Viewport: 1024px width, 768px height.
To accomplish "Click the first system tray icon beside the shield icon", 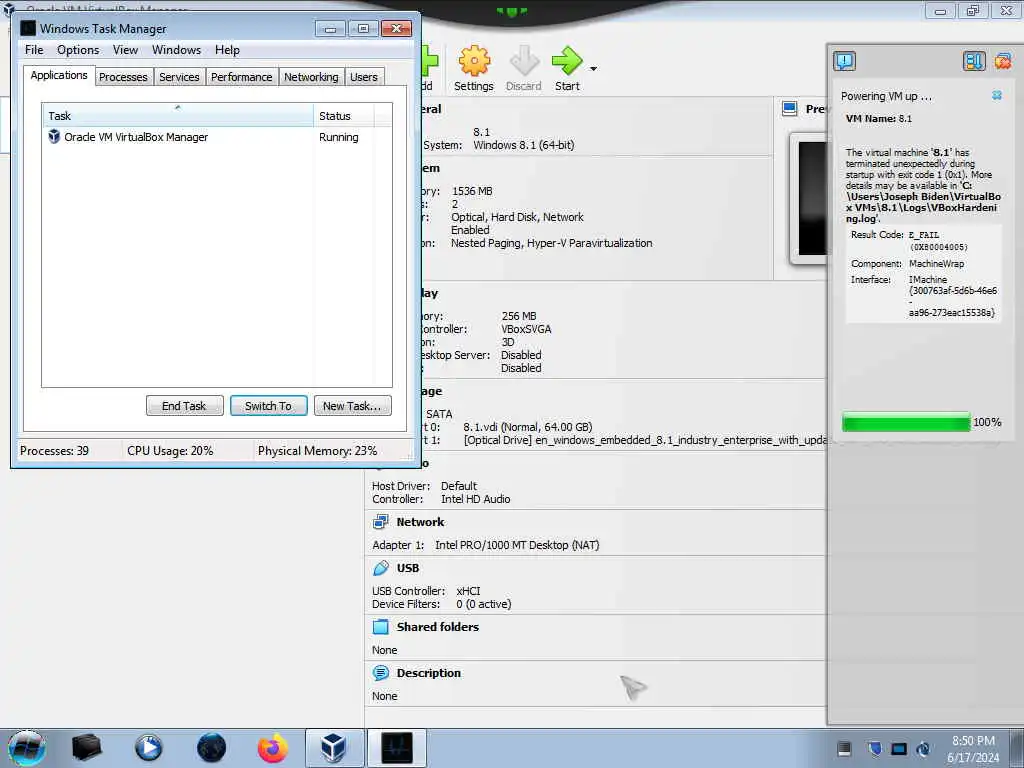I will tap(844, 748).
